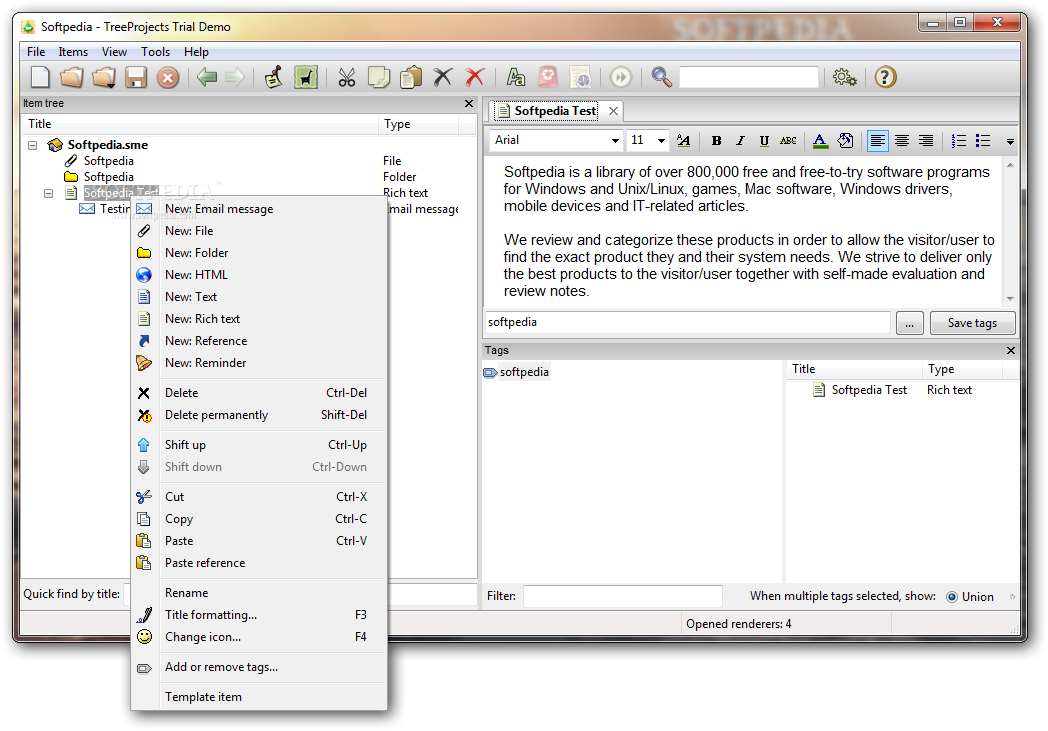Click the Paste clipboard toolbar icon
The image size is (1048, 731).
(411, 78)
